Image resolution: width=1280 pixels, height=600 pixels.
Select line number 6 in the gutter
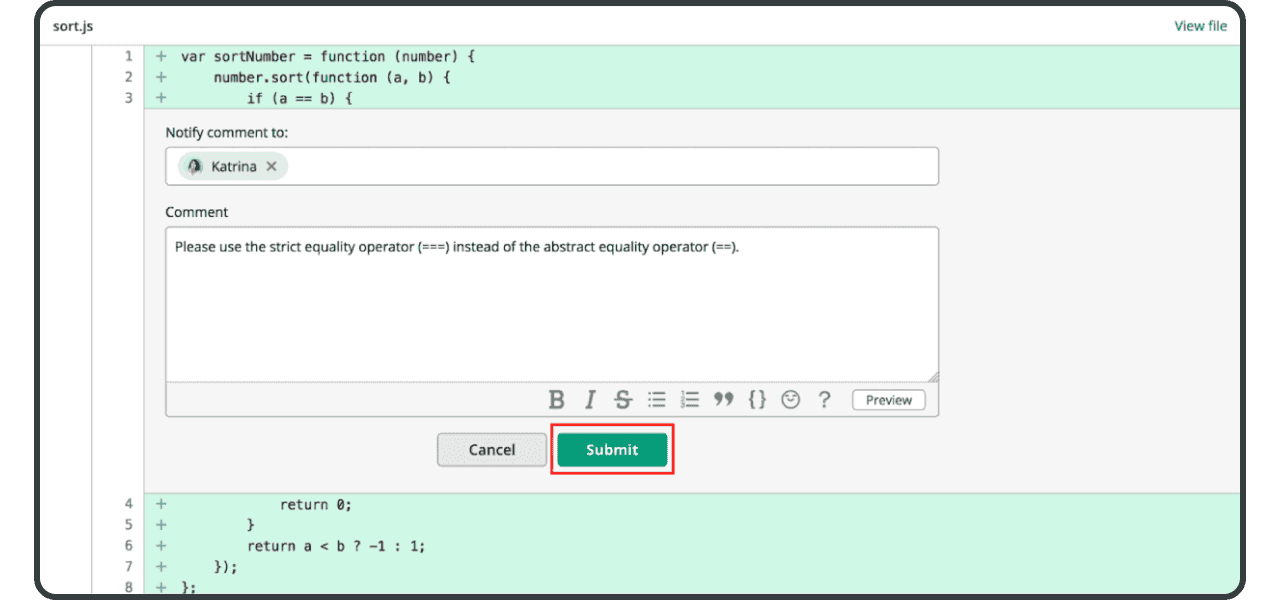pos(129,546)
